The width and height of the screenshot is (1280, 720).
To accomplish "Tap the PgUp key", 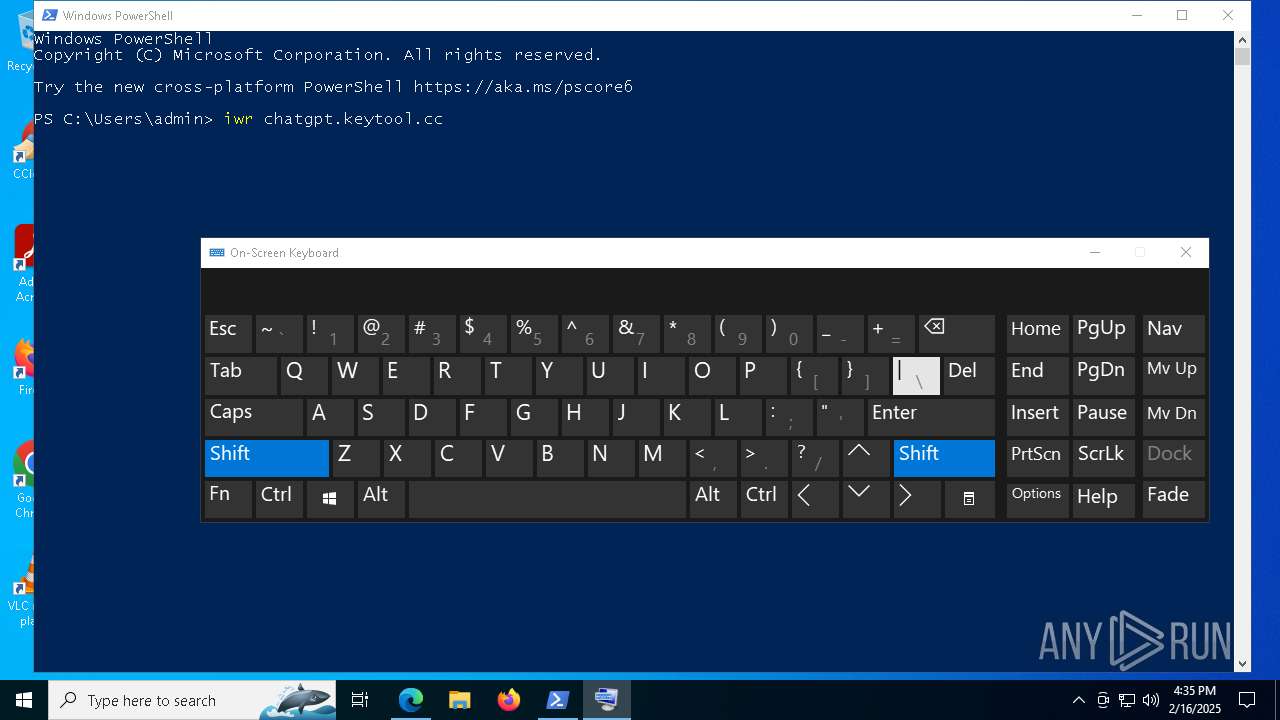I will pos(1104,334).
